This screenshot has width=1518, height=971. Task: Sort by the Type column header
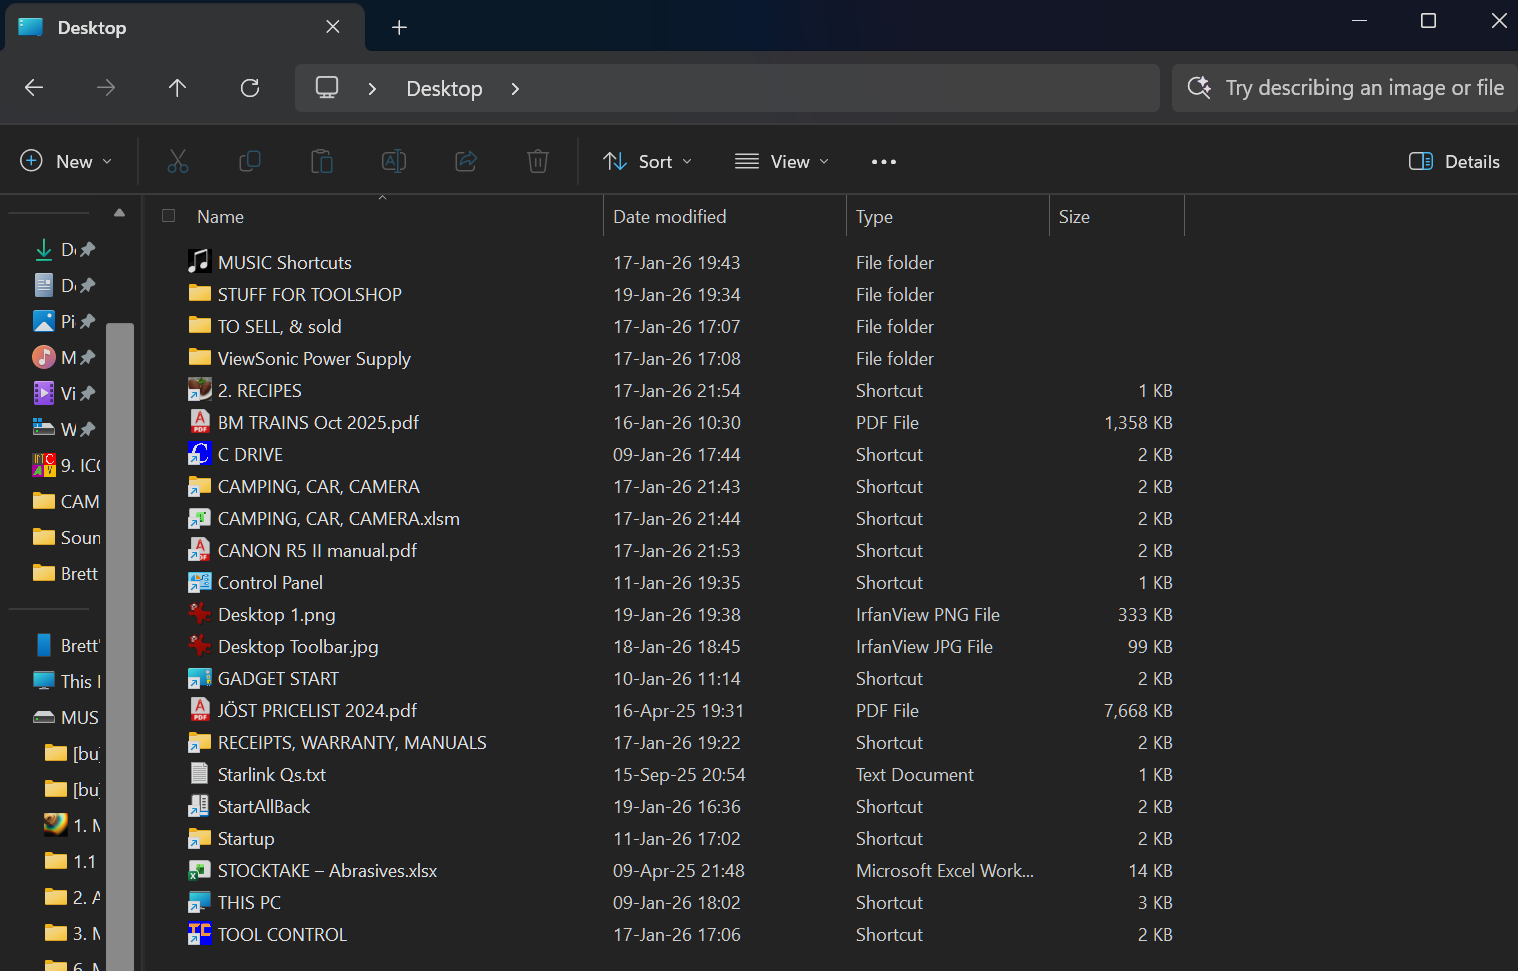pyautogui.click(x=948, y=216)
